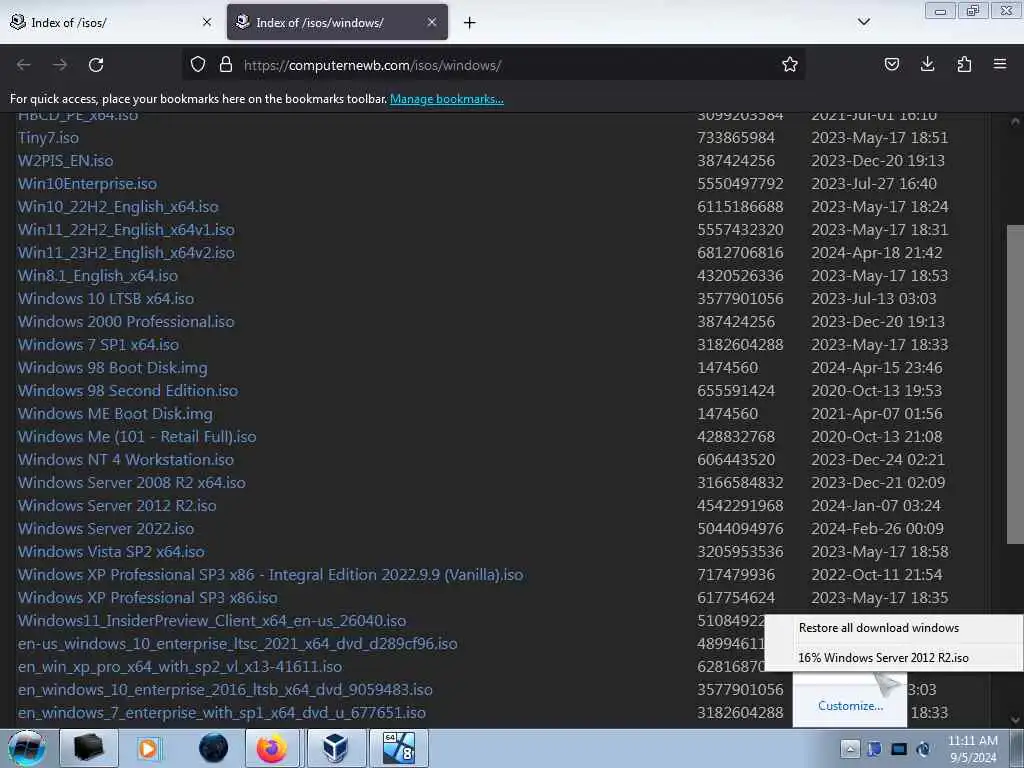Open the dark globe taskbar icon
Viewport: 1024px width, 768px height.
[x=213, y=748]
